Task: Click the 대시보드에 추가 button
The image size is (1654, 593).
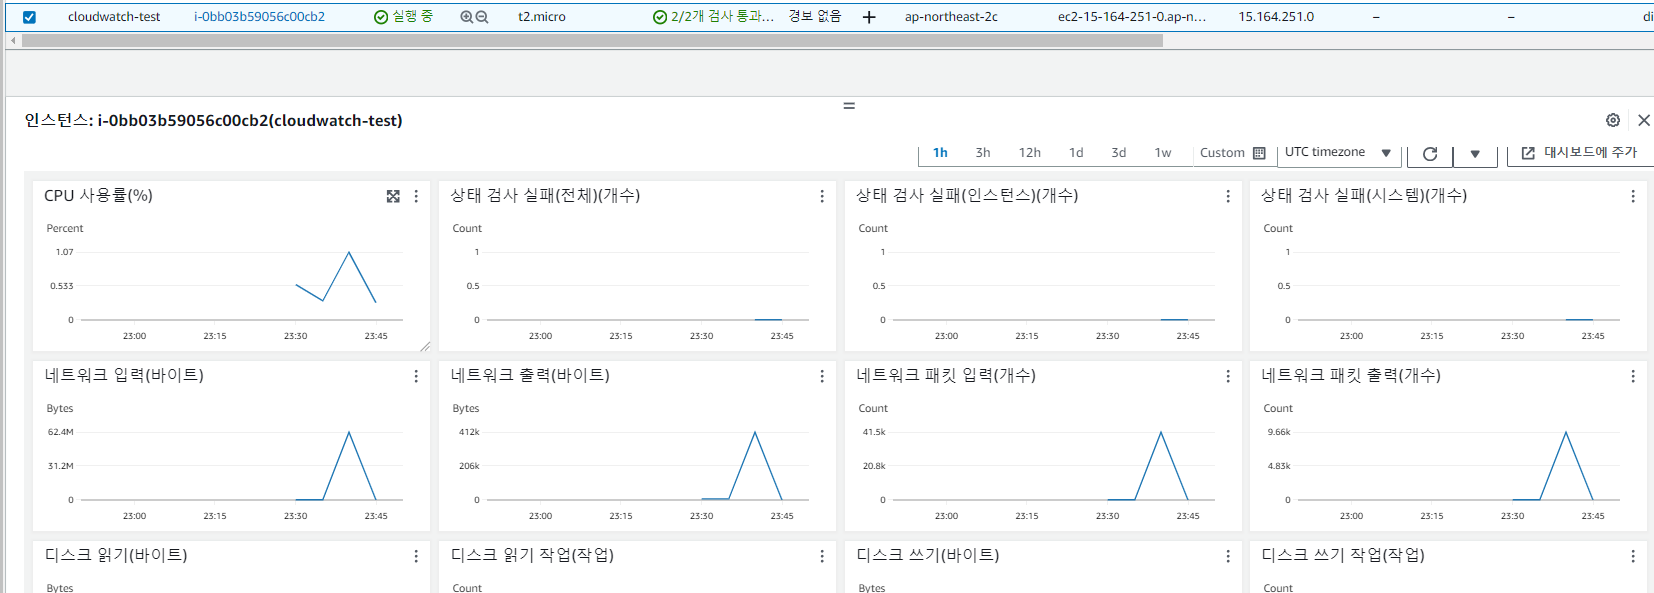Action: click(x=1580, y=153)
